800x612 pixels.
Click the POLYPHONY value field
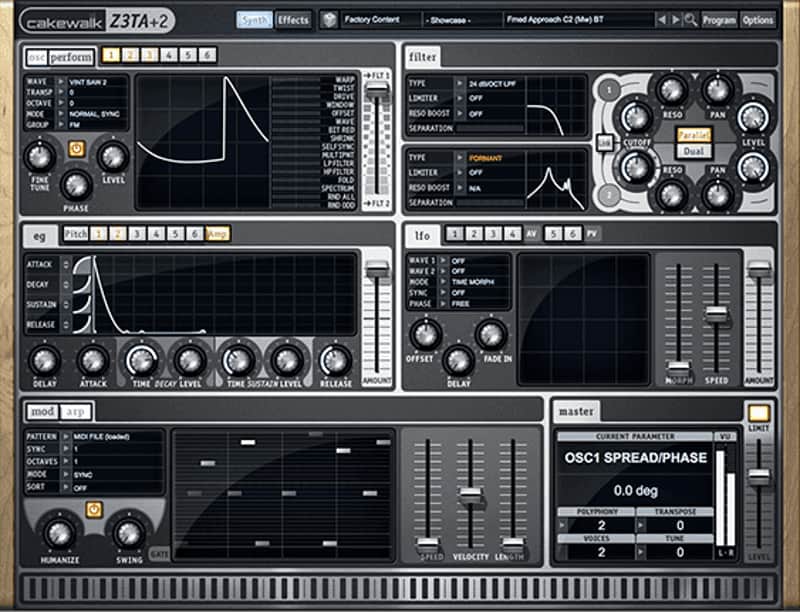click(601, 525)
